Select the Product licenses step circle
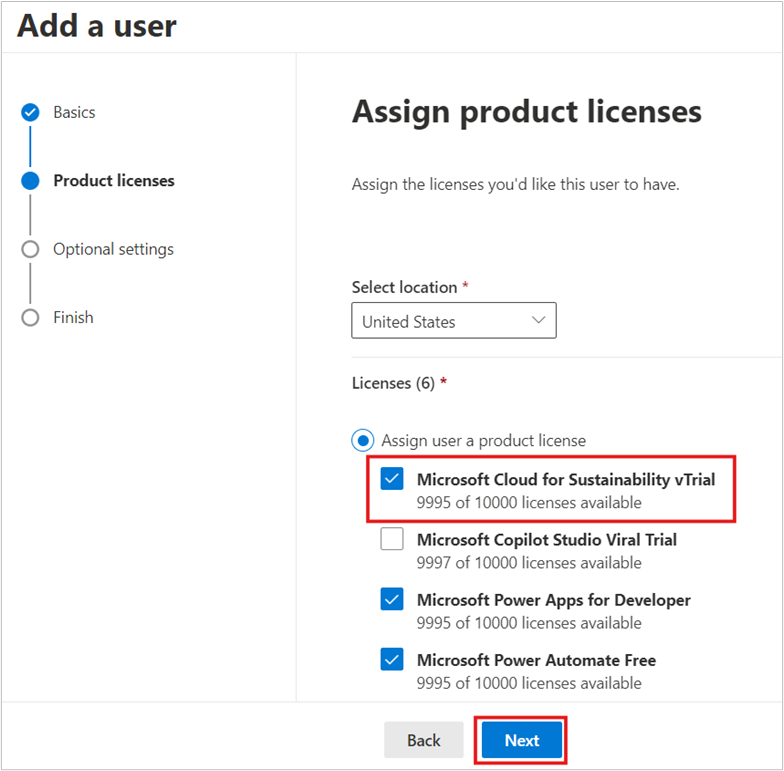Screen dimensions: 784x771 click(x=30, y=181)
